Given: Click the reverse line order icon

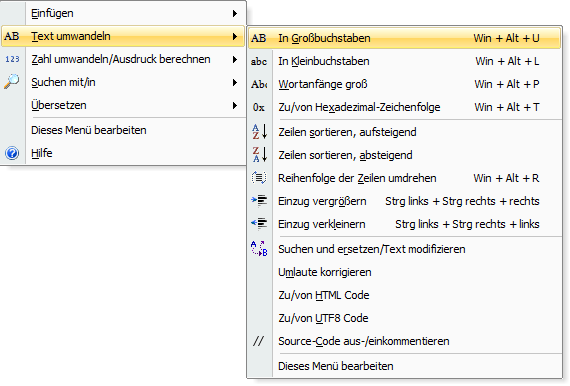Looking at the screenshot, I should click(259, 178).
